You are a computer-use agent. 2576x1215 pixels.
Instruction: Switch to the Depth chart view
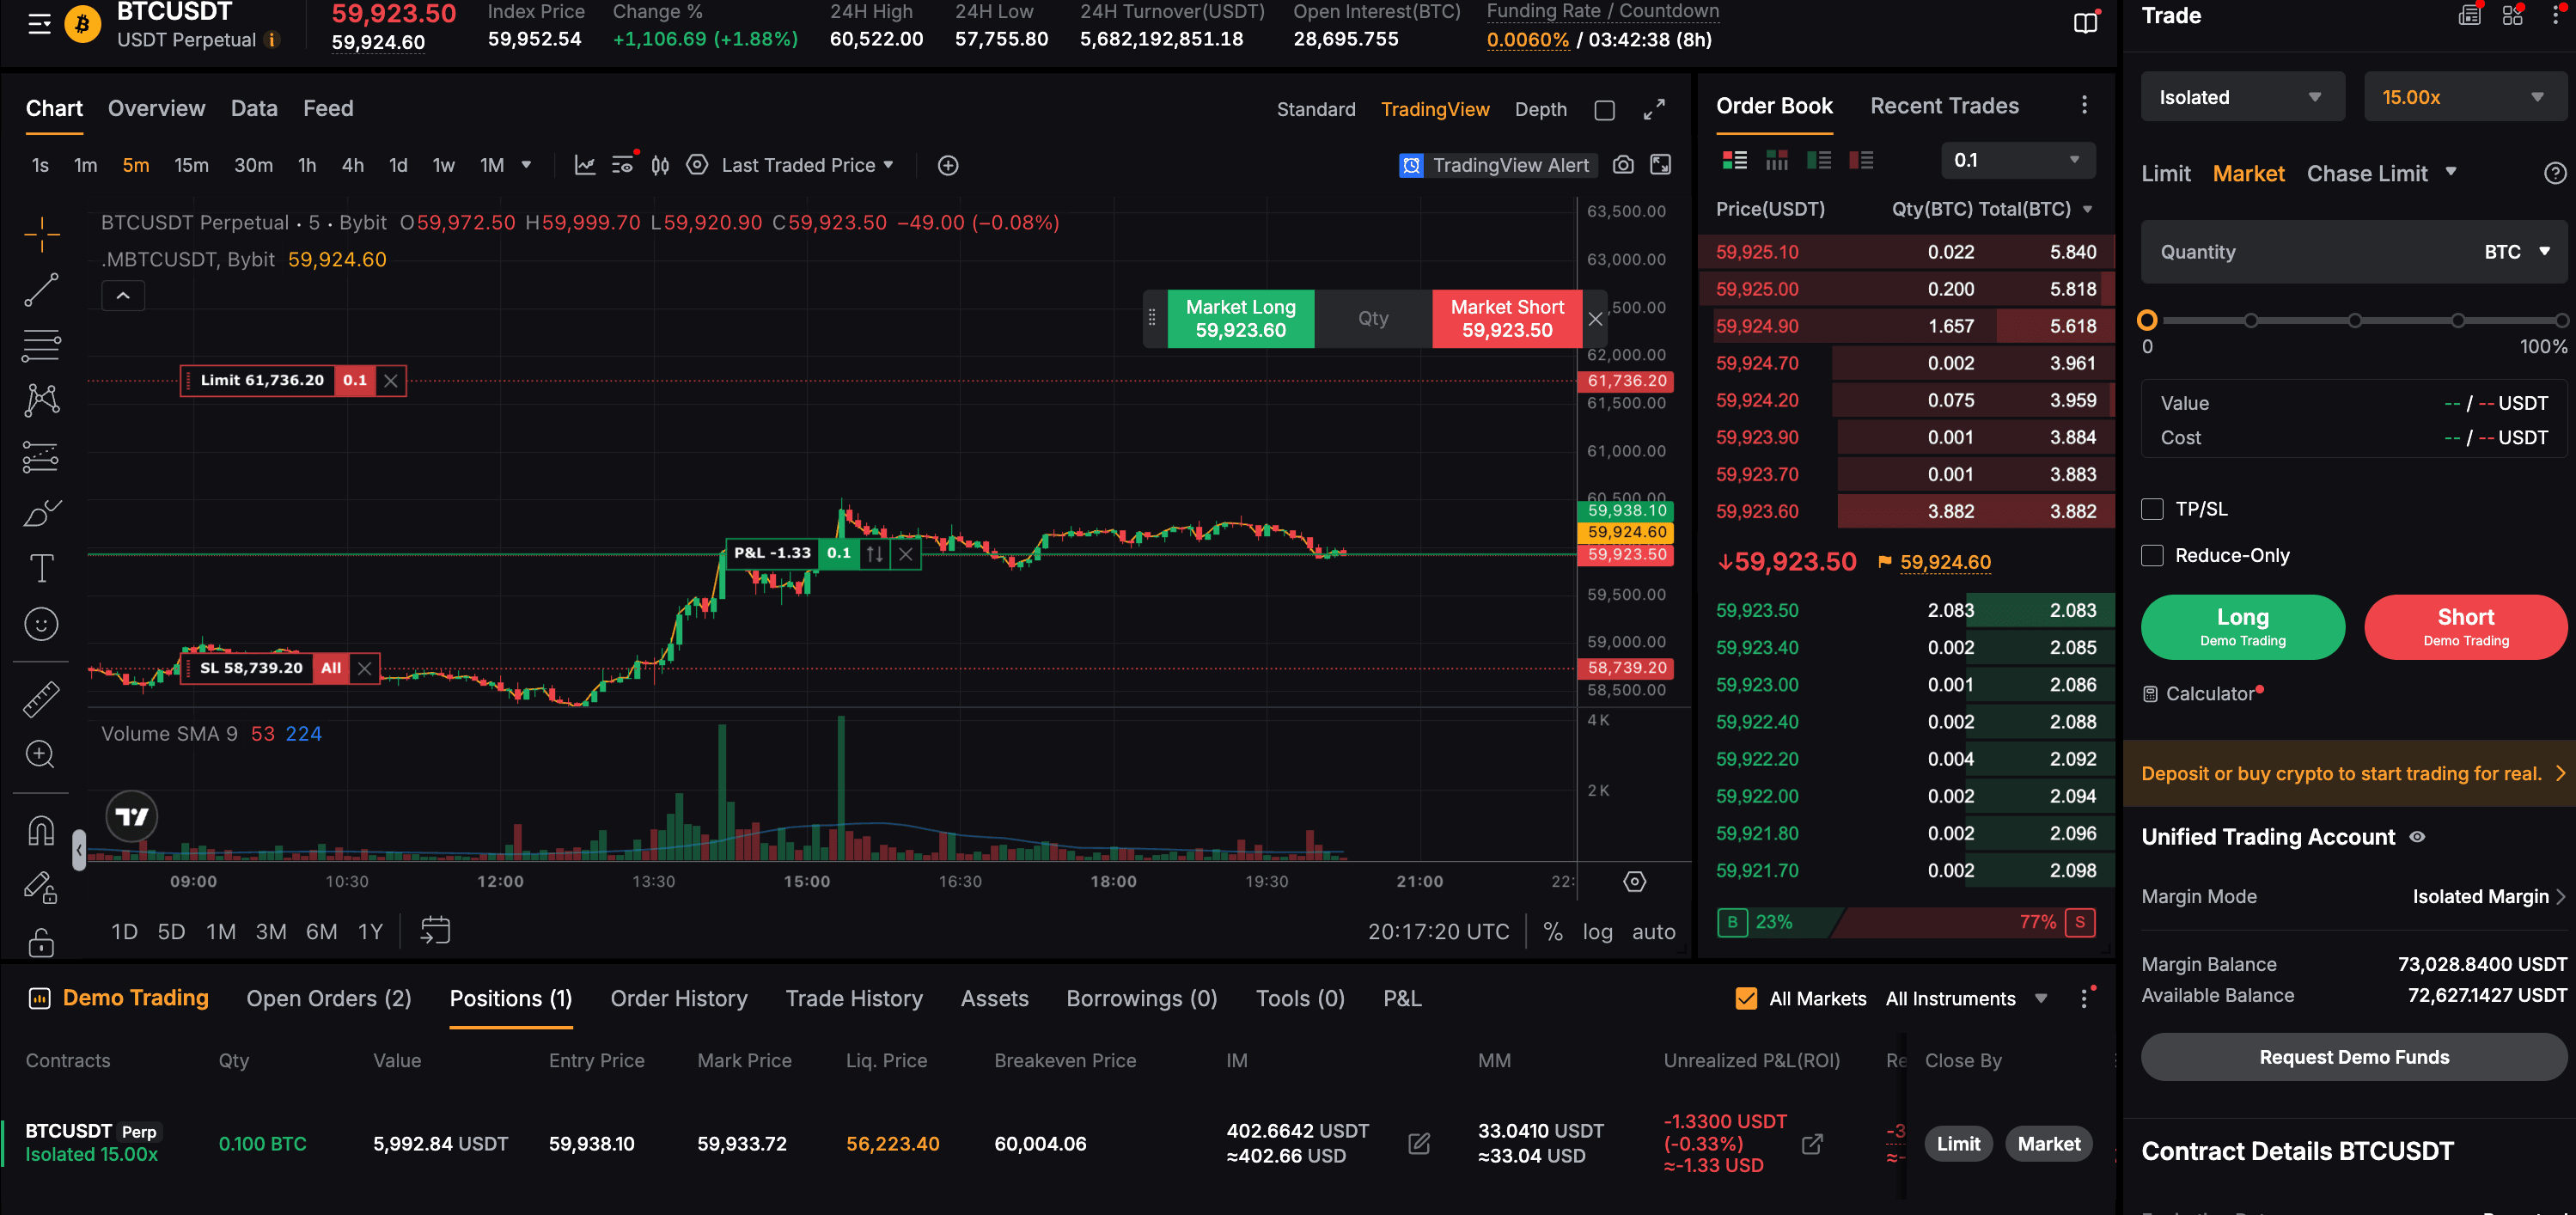[x=1539, y=110]
